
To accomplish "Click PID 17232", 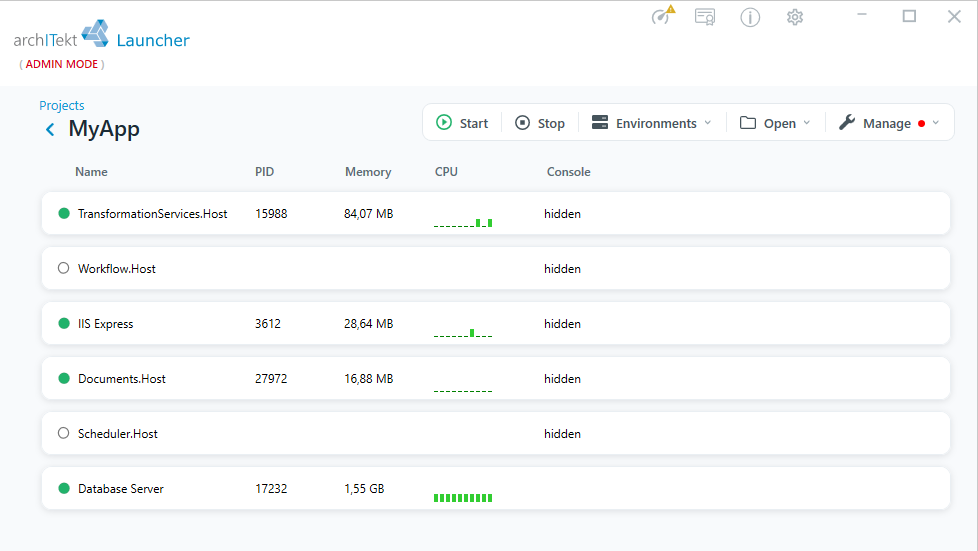I will click(x=271, y=488).
